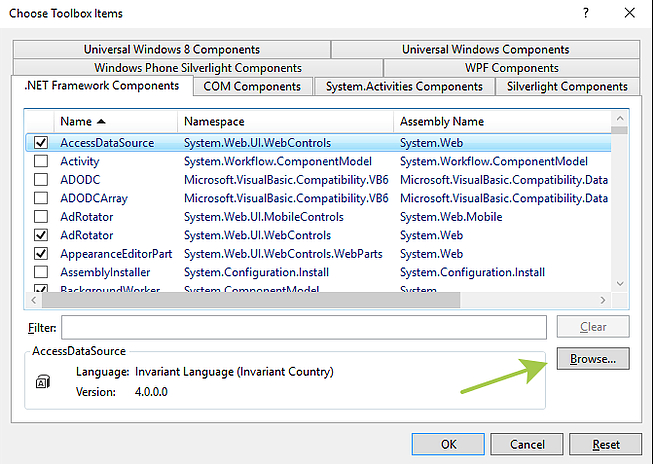Select the AppearanceEditorPart row name

pyautogui.click(x=116, y=254)
